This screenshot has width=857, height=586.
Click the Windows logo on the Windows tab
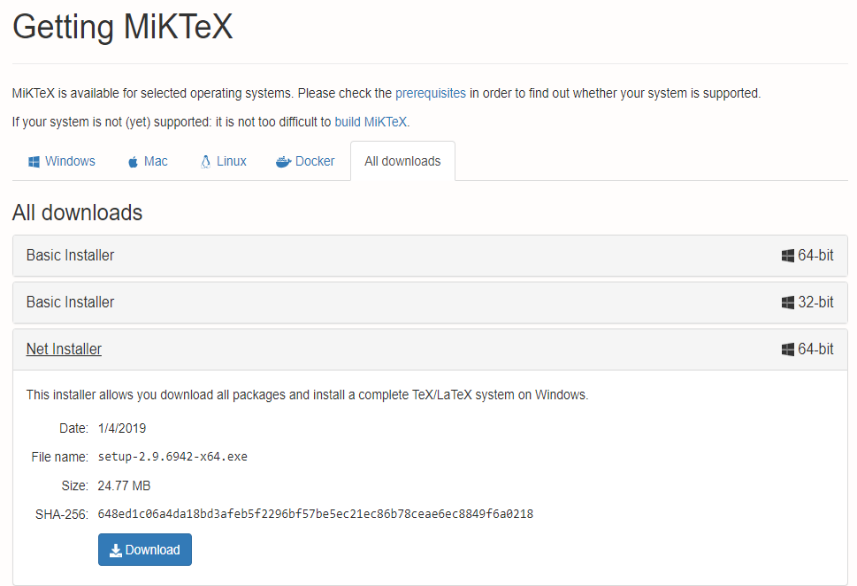click(33, 160)
